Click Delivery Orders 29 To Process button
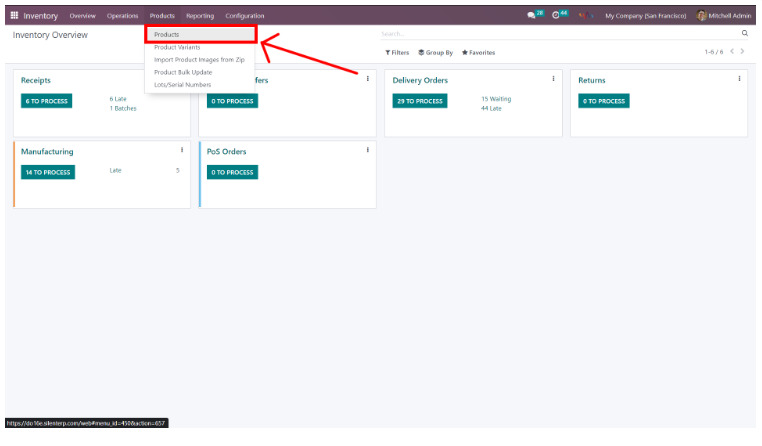Screen dimensions: 762x446 tap(419, 101)
